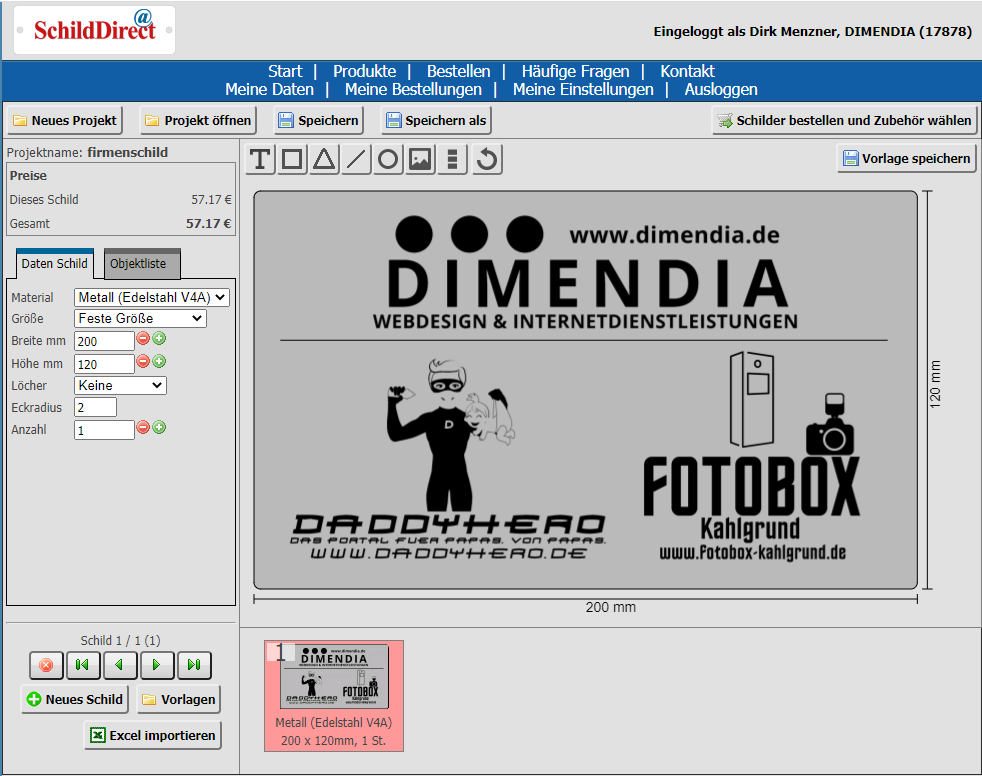Open Kontakt page
The image size is (982, 776).
coord(687,71)
